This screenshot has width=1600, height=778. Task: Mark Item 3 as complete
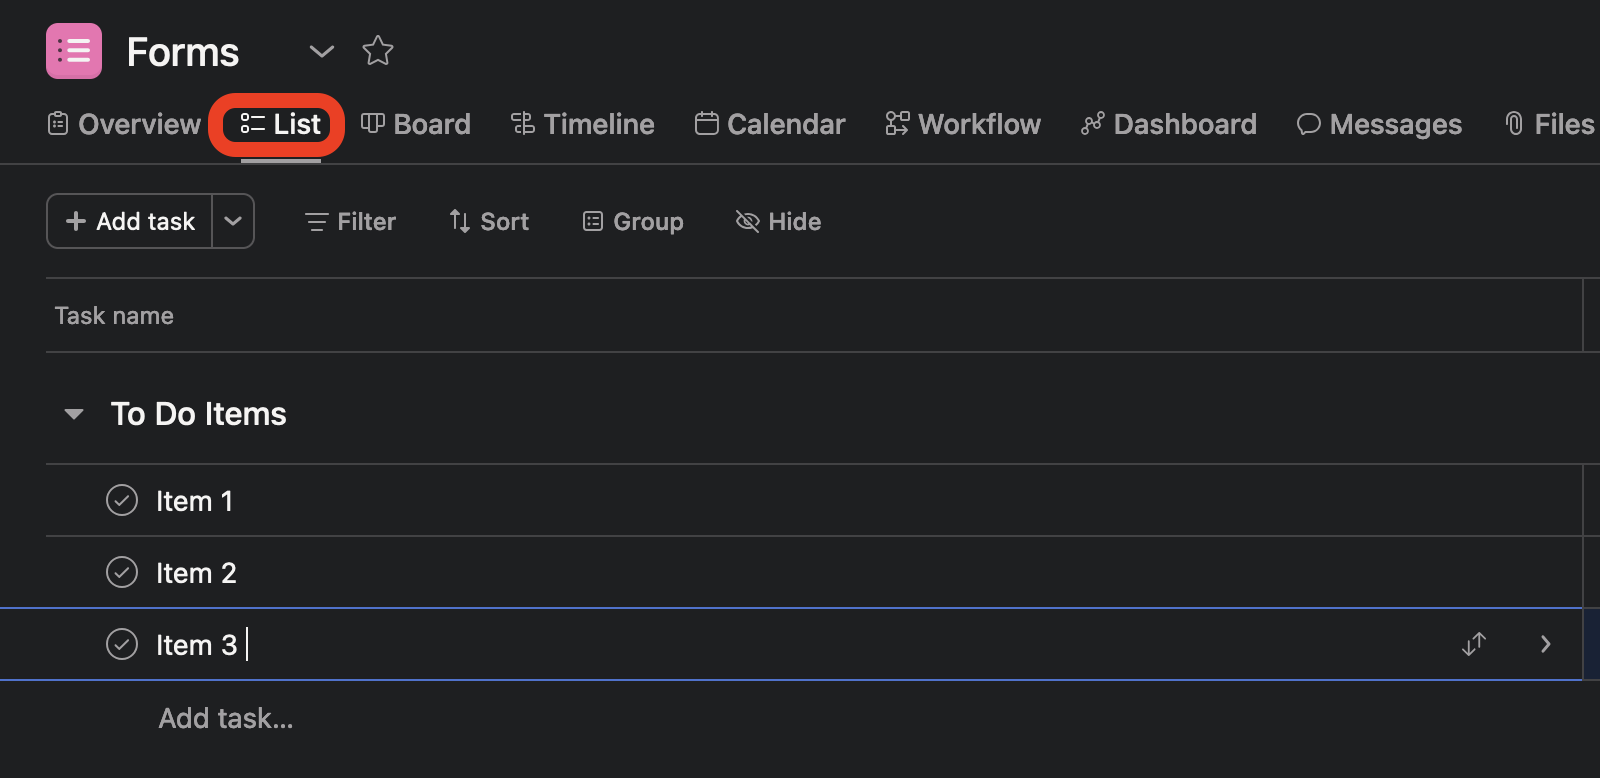(x=122, y=644)
